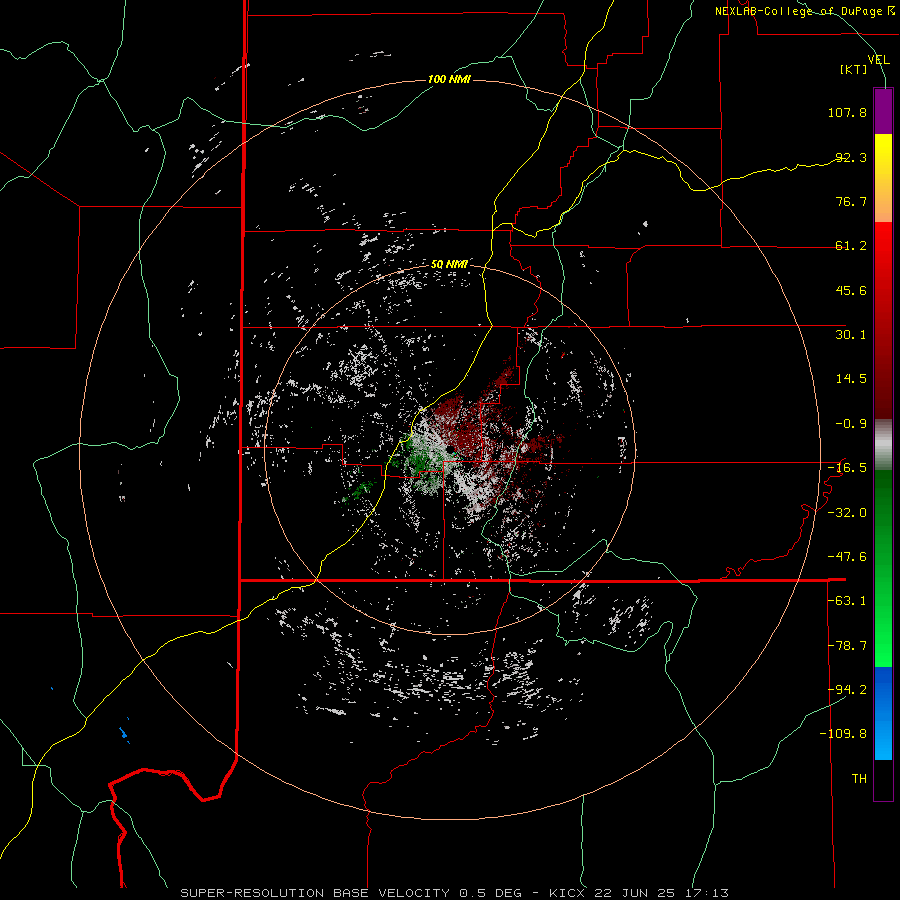Image resolution: width=900 pixels, height=900 pixels.
Task: Click the Super-Resolution Base Velocity caption
Action: pos(455,893)
